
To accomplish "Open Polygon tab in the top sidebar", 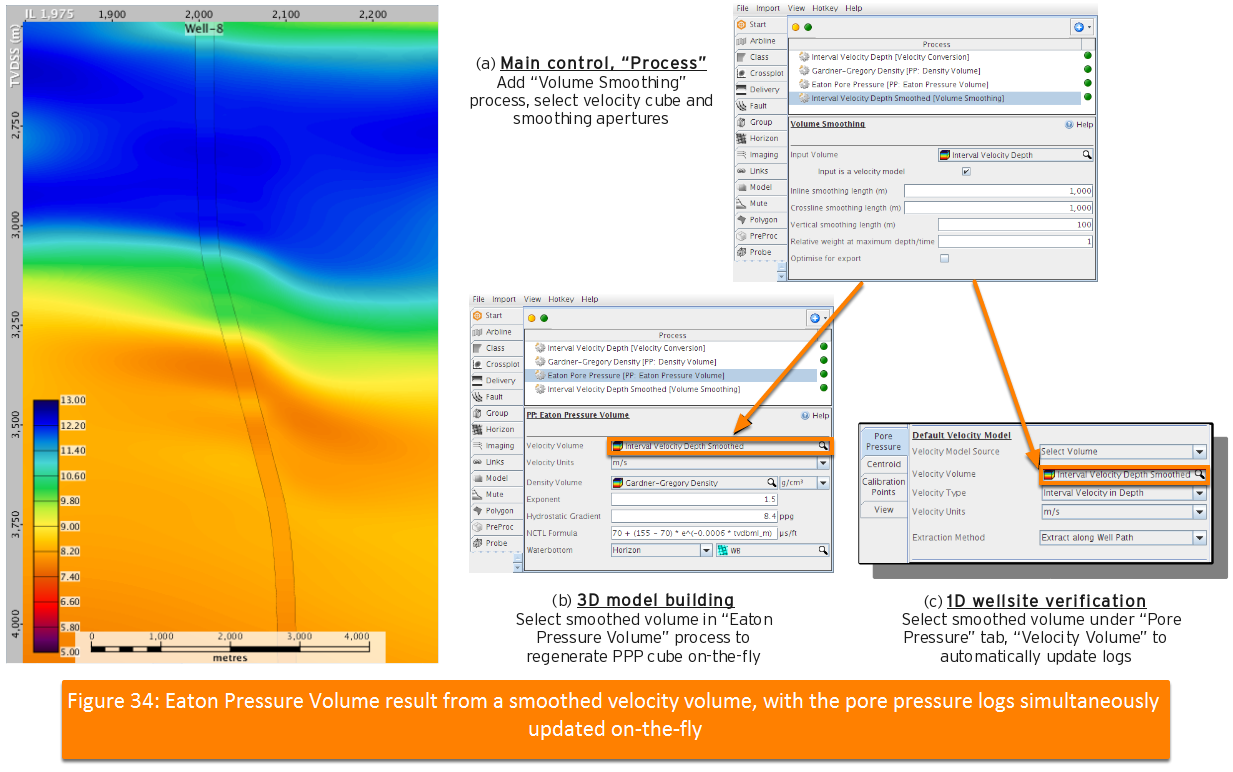I will click(759, 220).
